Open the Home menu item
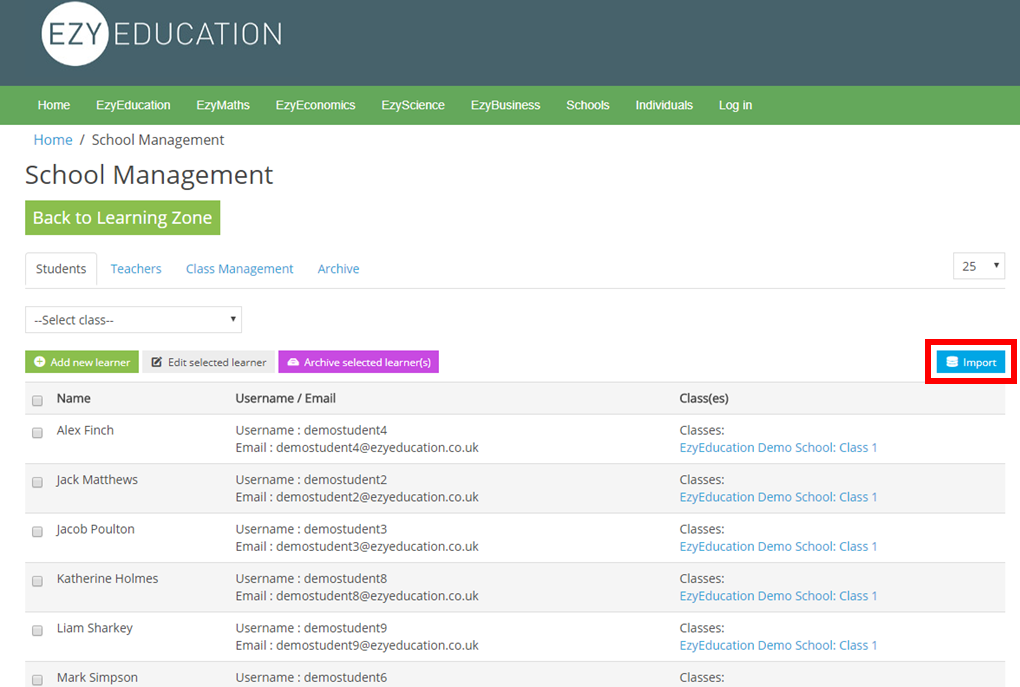The height and width of the screenshot is (687, 1020). click(x=53, y=105)
